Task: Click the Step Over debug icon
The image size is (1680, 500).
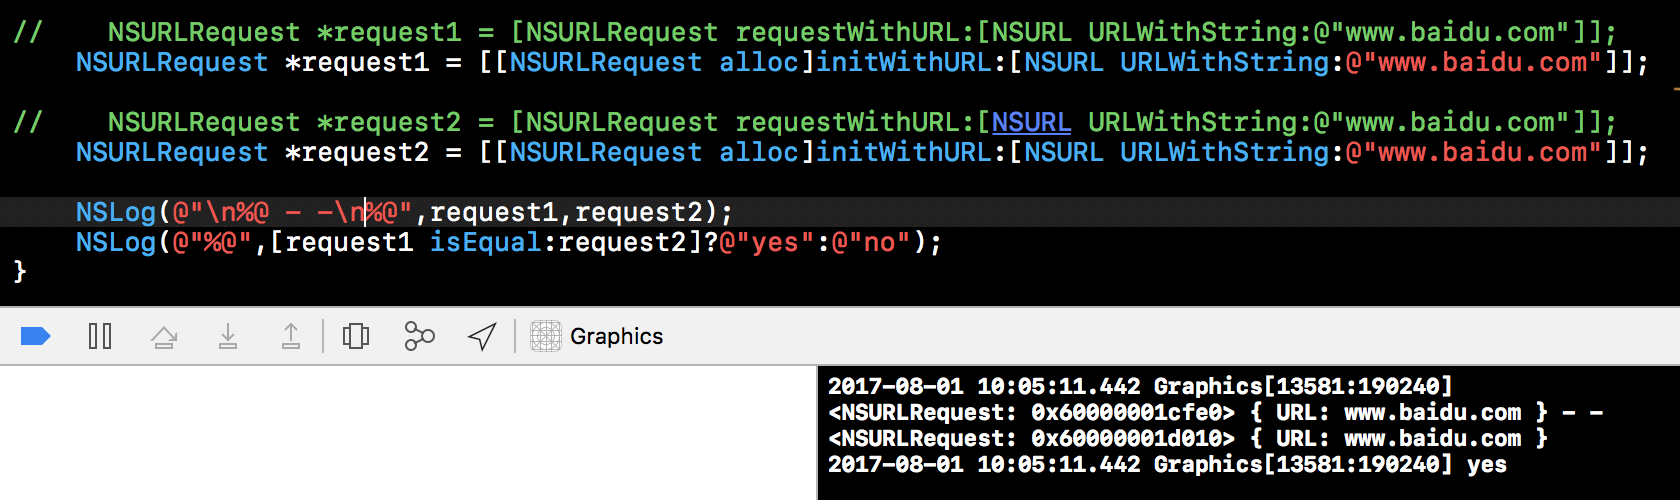Action: (x=164, y=336)
